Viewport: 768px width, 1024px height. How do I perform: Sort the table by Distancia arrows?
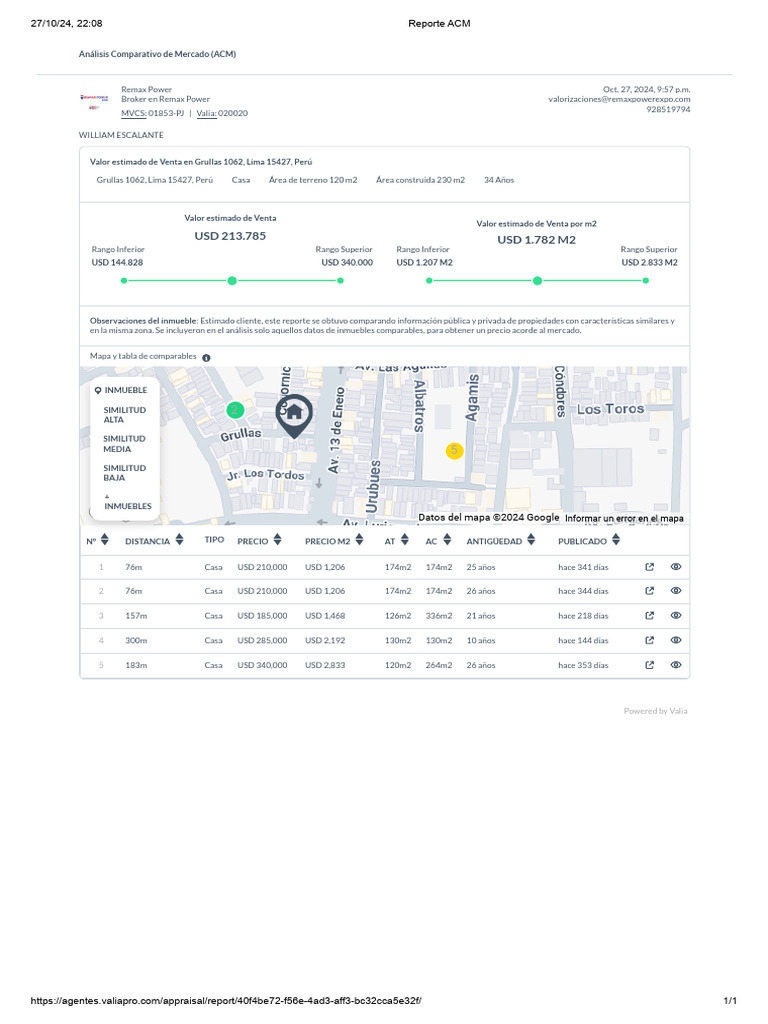click(179, 540)
